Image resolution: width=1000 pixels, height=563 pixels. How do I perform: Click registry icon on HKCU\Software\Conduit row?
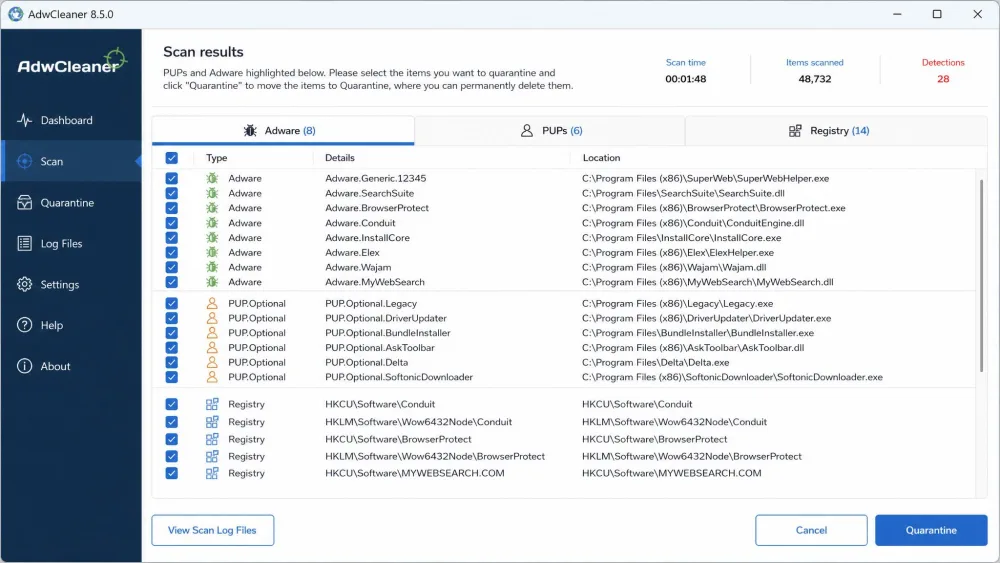click(212, 404)
